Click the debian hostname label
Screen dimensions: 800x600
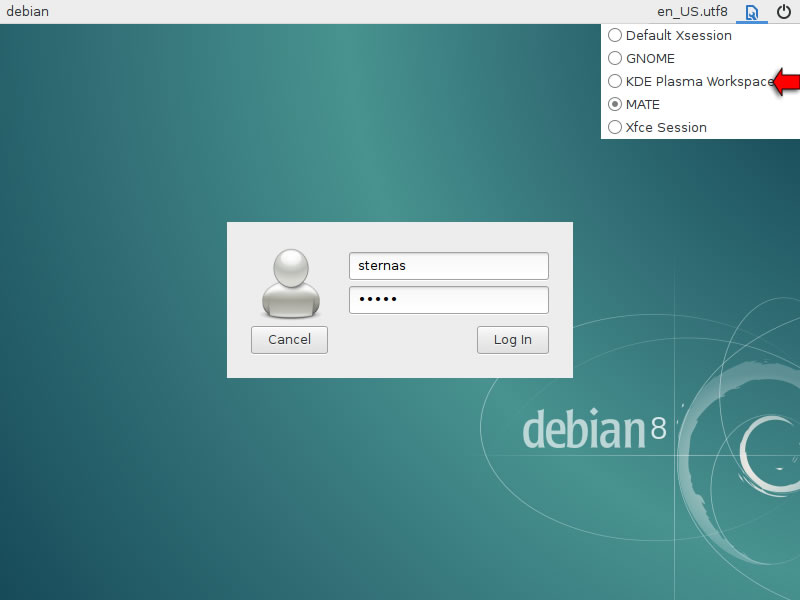tap(28, 11)
